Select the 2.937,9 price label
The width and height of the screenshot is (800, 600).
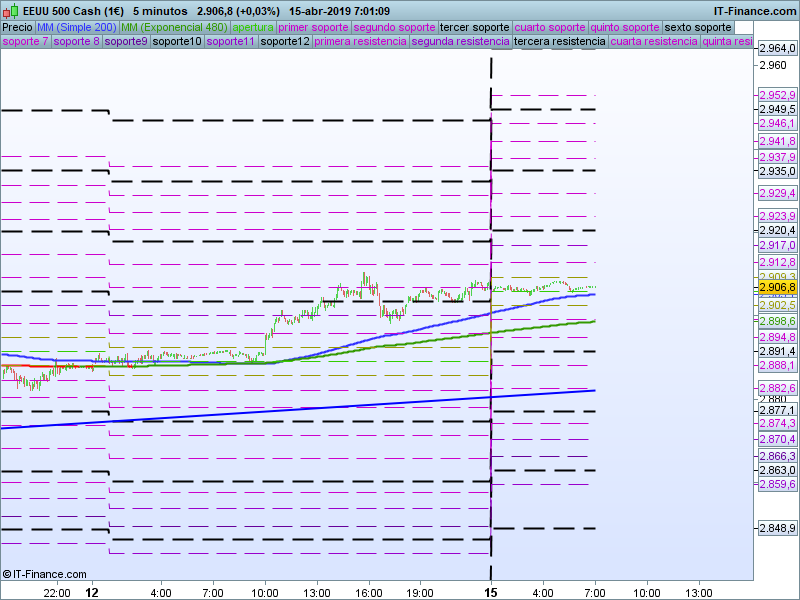tap(777, 157)
